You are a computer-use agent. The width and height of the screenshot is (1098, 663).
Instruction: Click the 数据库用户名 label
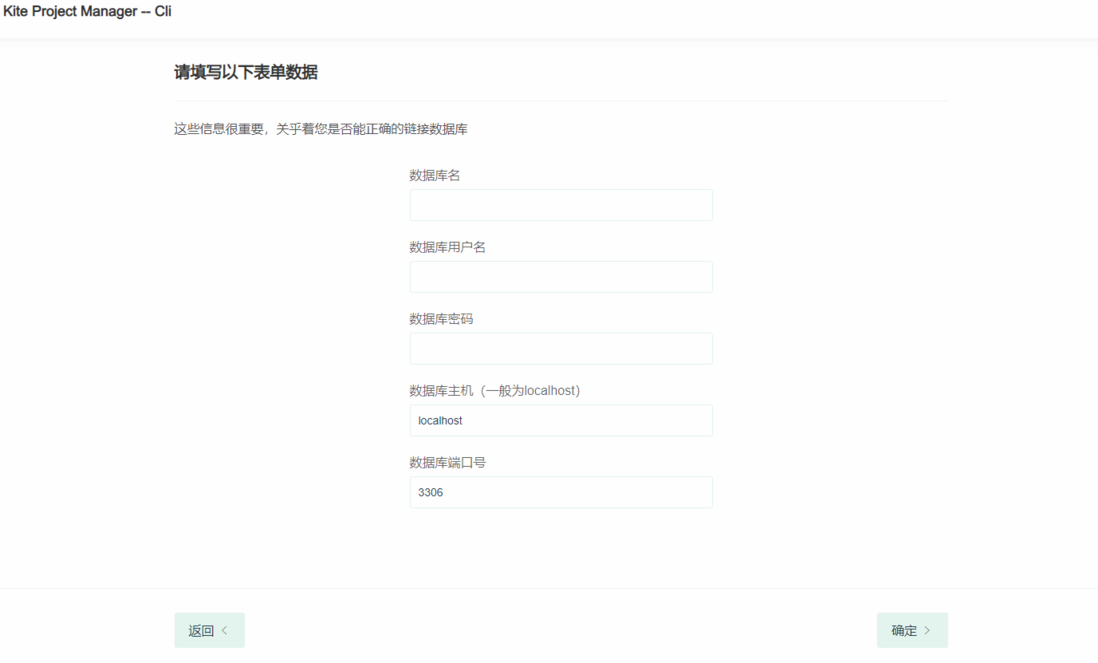click(x=447, y=247)
